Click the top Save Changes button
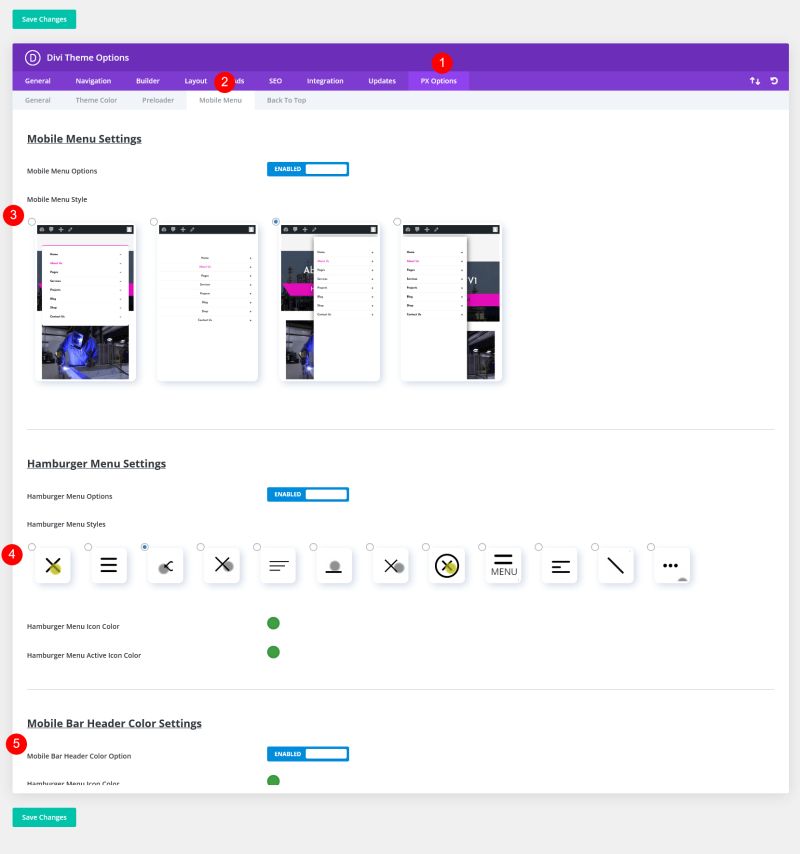Viewport: 800px width, 854px height. (44, 19)
